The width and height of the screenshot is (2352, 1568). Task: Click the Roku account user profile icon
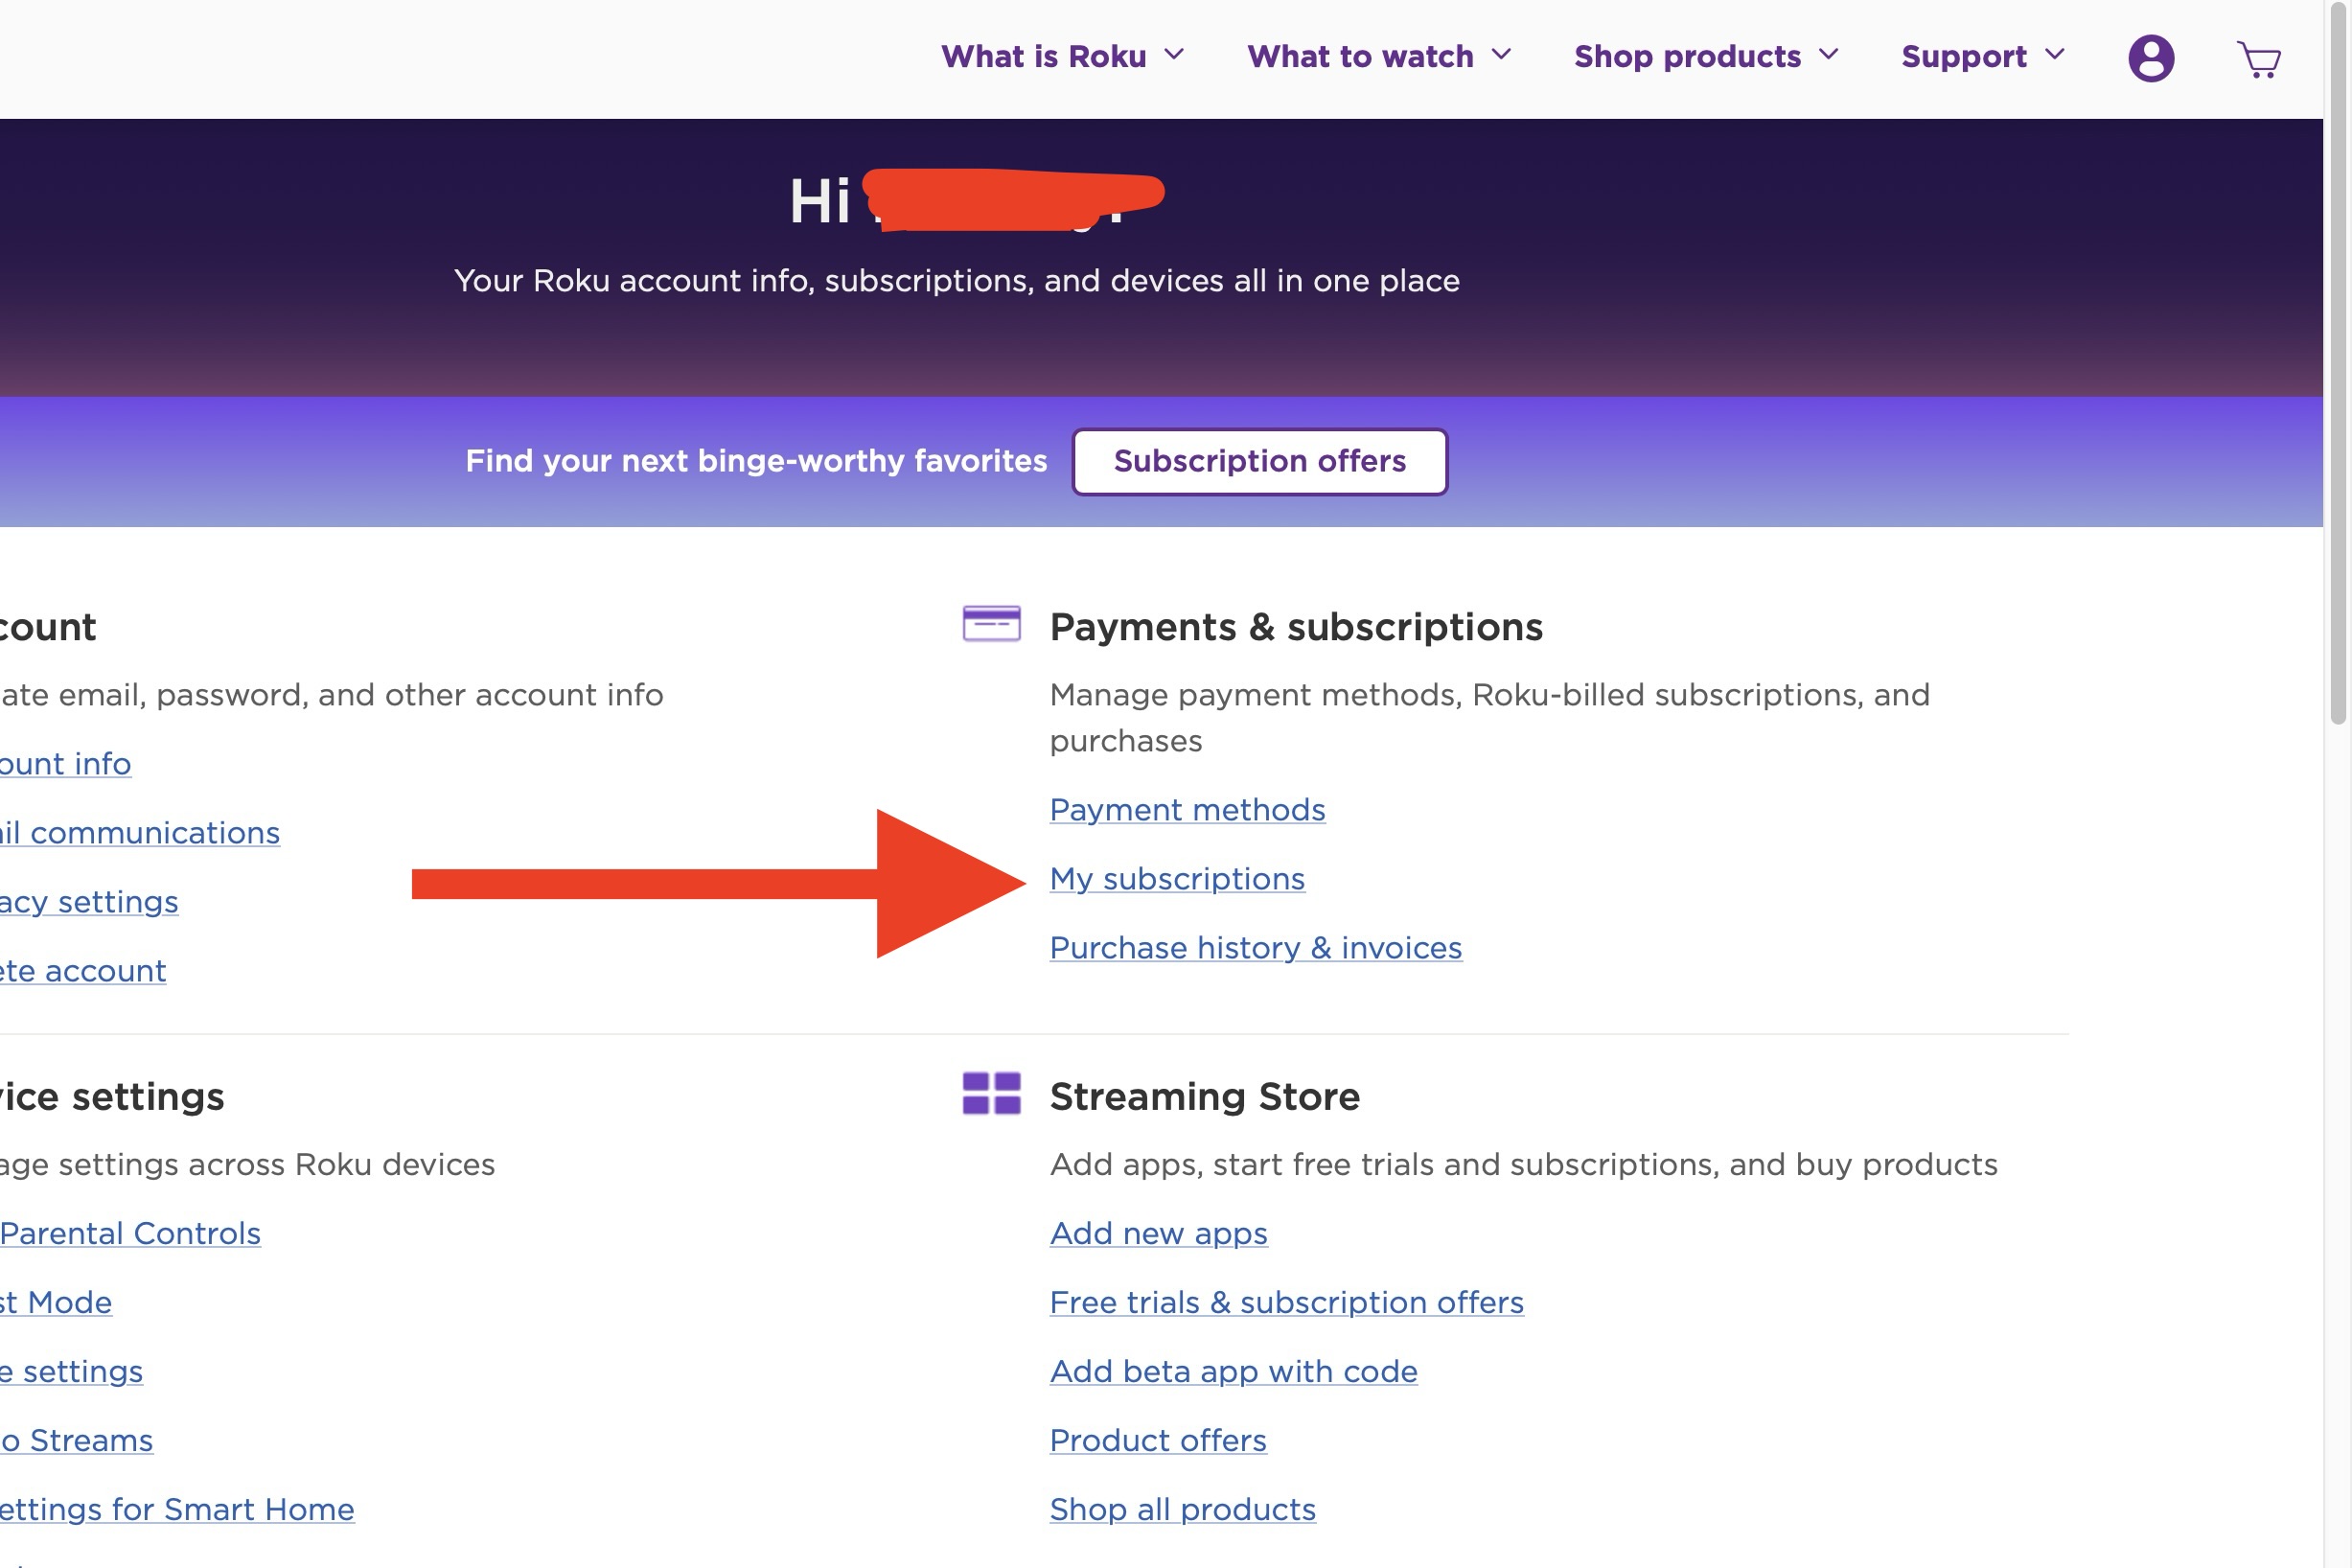[x=2149, y=56]
